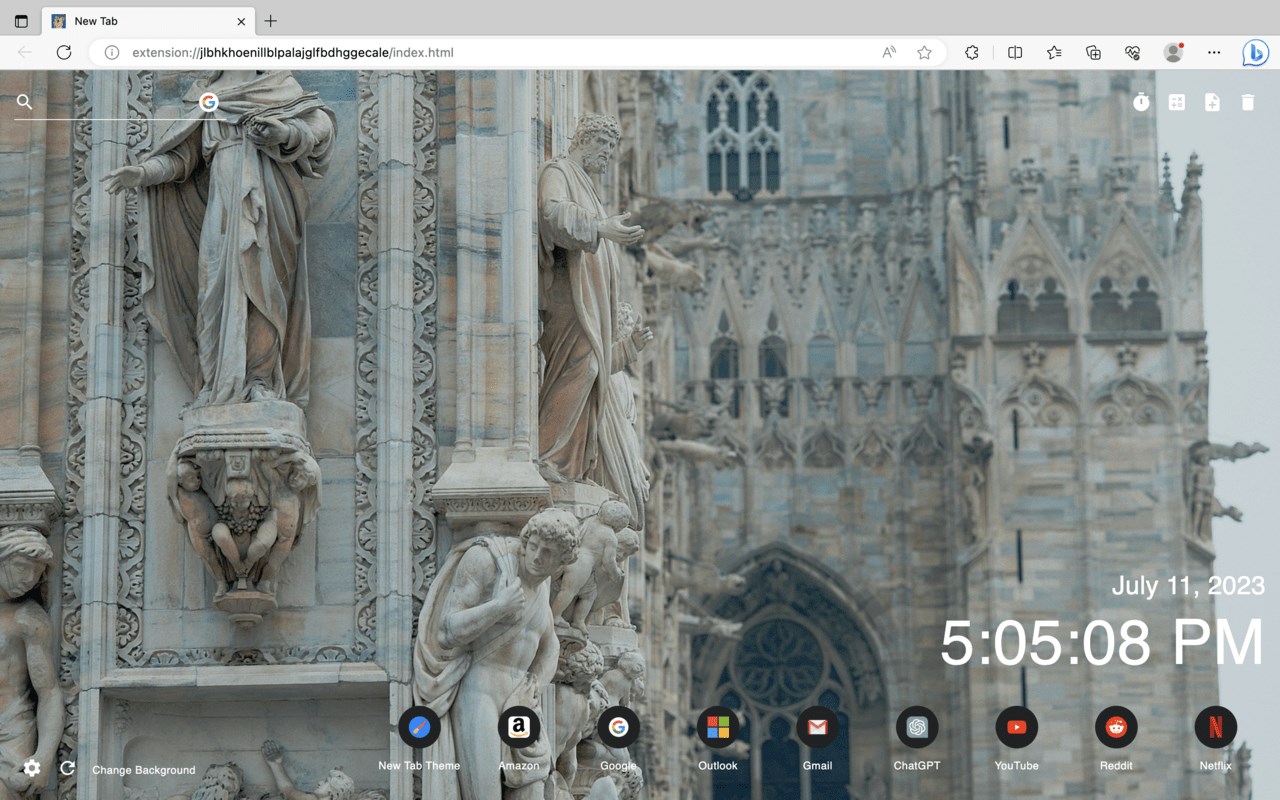Open the Reddit shortcut
Viewport: 1280px width, 800px height.
pos(1115,727)
